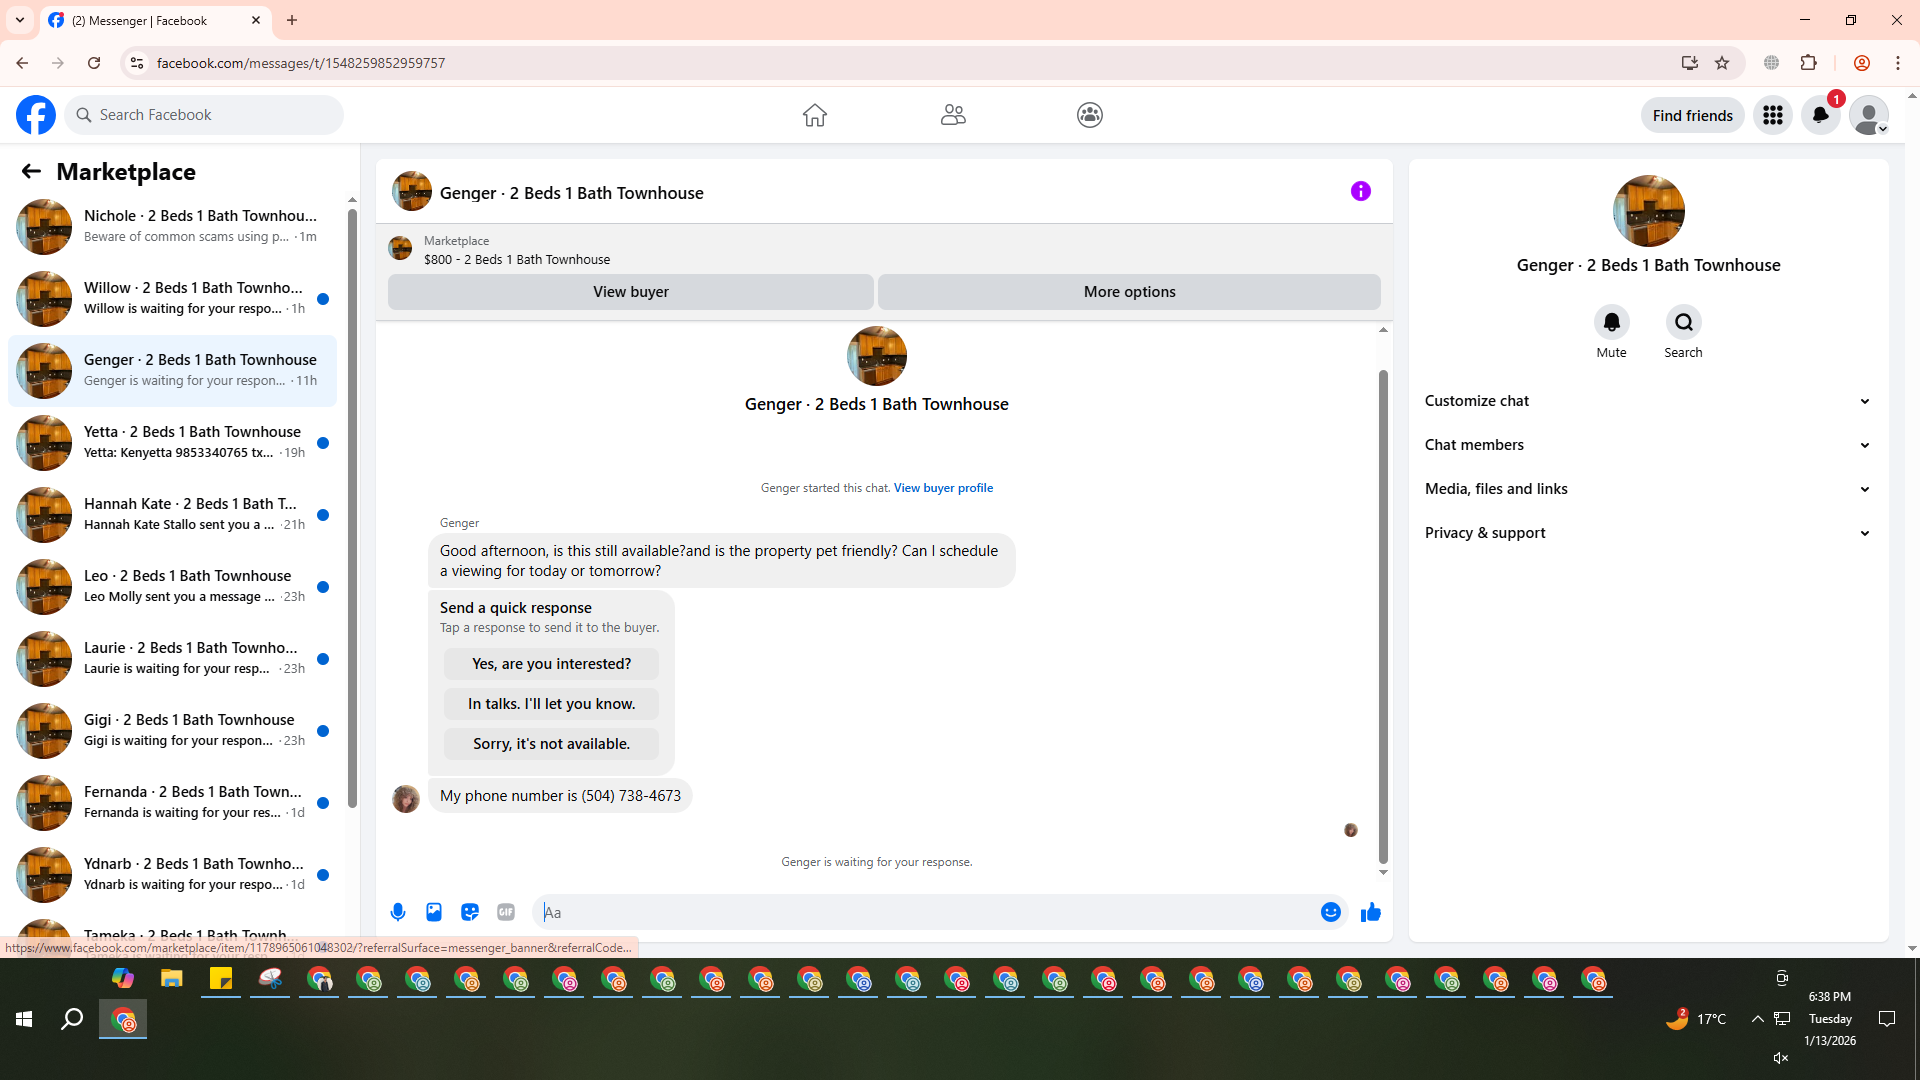Attach a photo with image icon
Image resolution: width=1920 pixels, height=1080 pixels.
click(434, 912)
